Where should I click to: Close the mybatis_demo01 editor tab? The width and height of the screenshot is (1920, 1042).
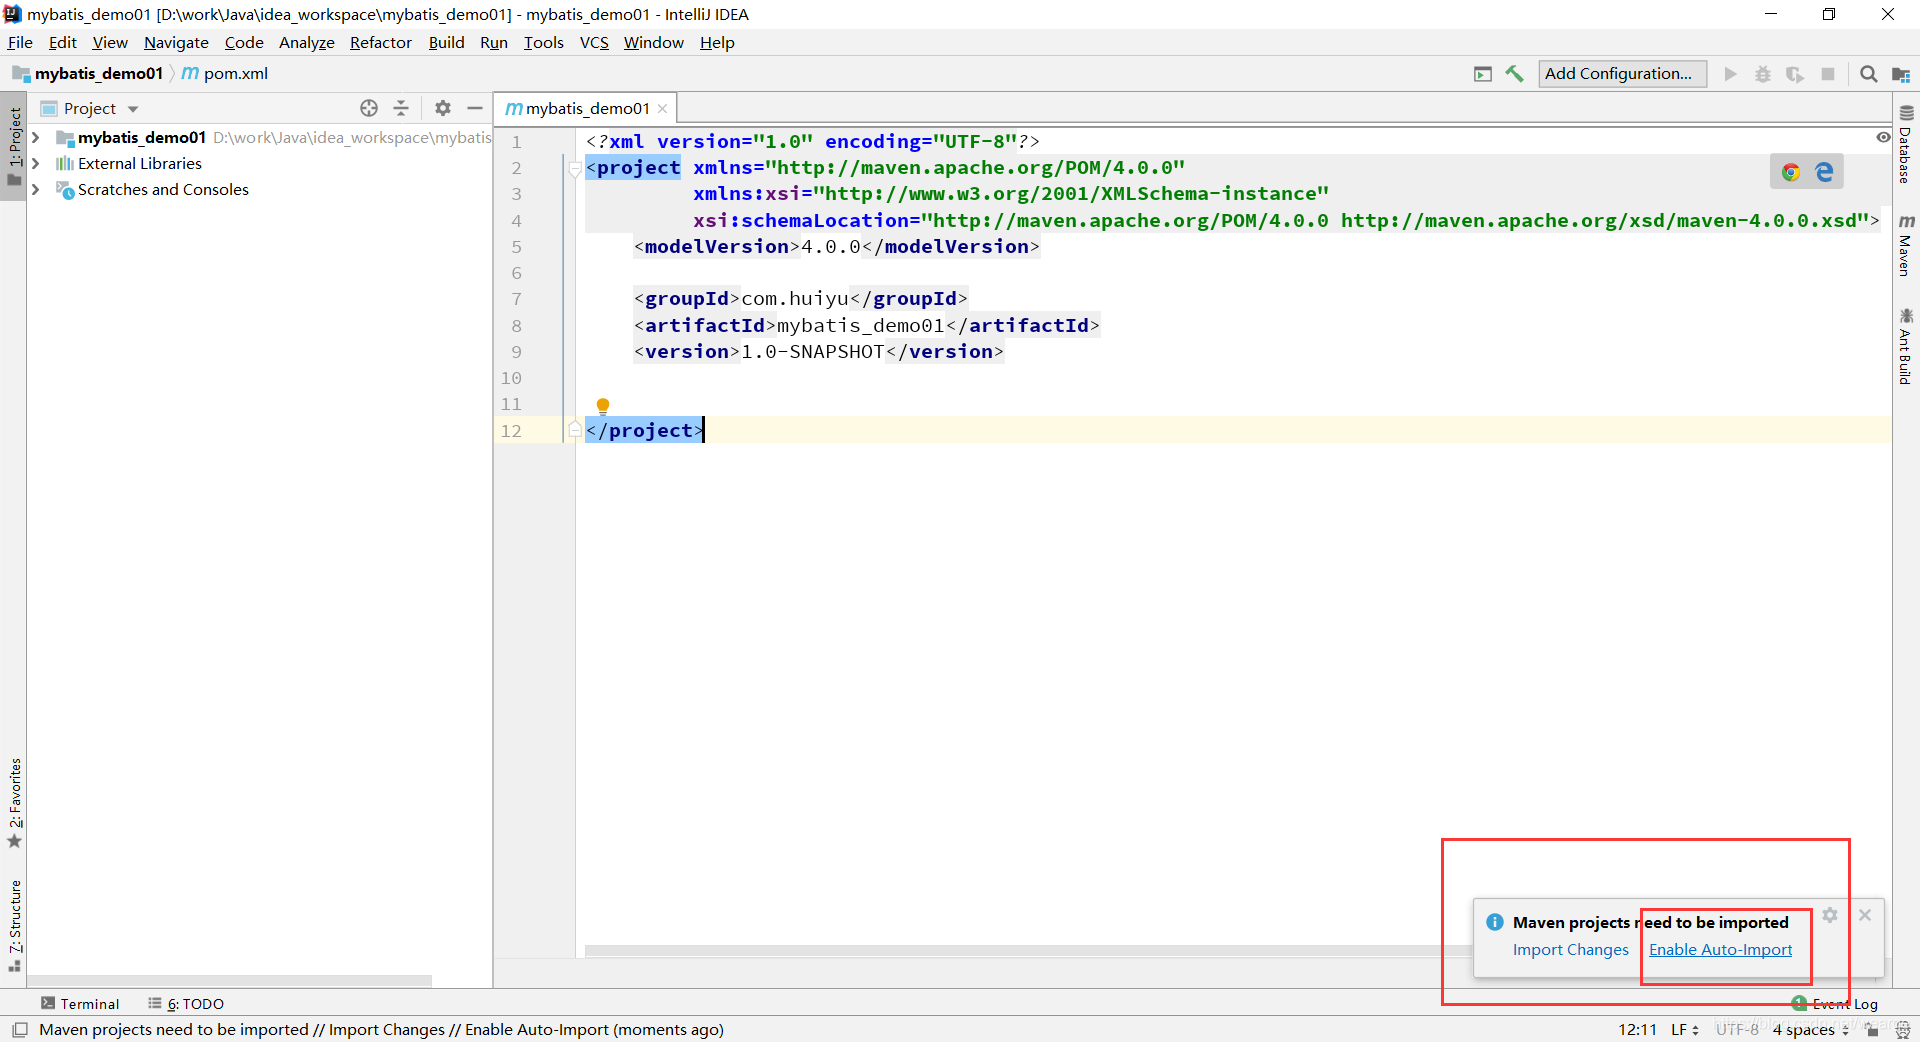coord(662,108)
